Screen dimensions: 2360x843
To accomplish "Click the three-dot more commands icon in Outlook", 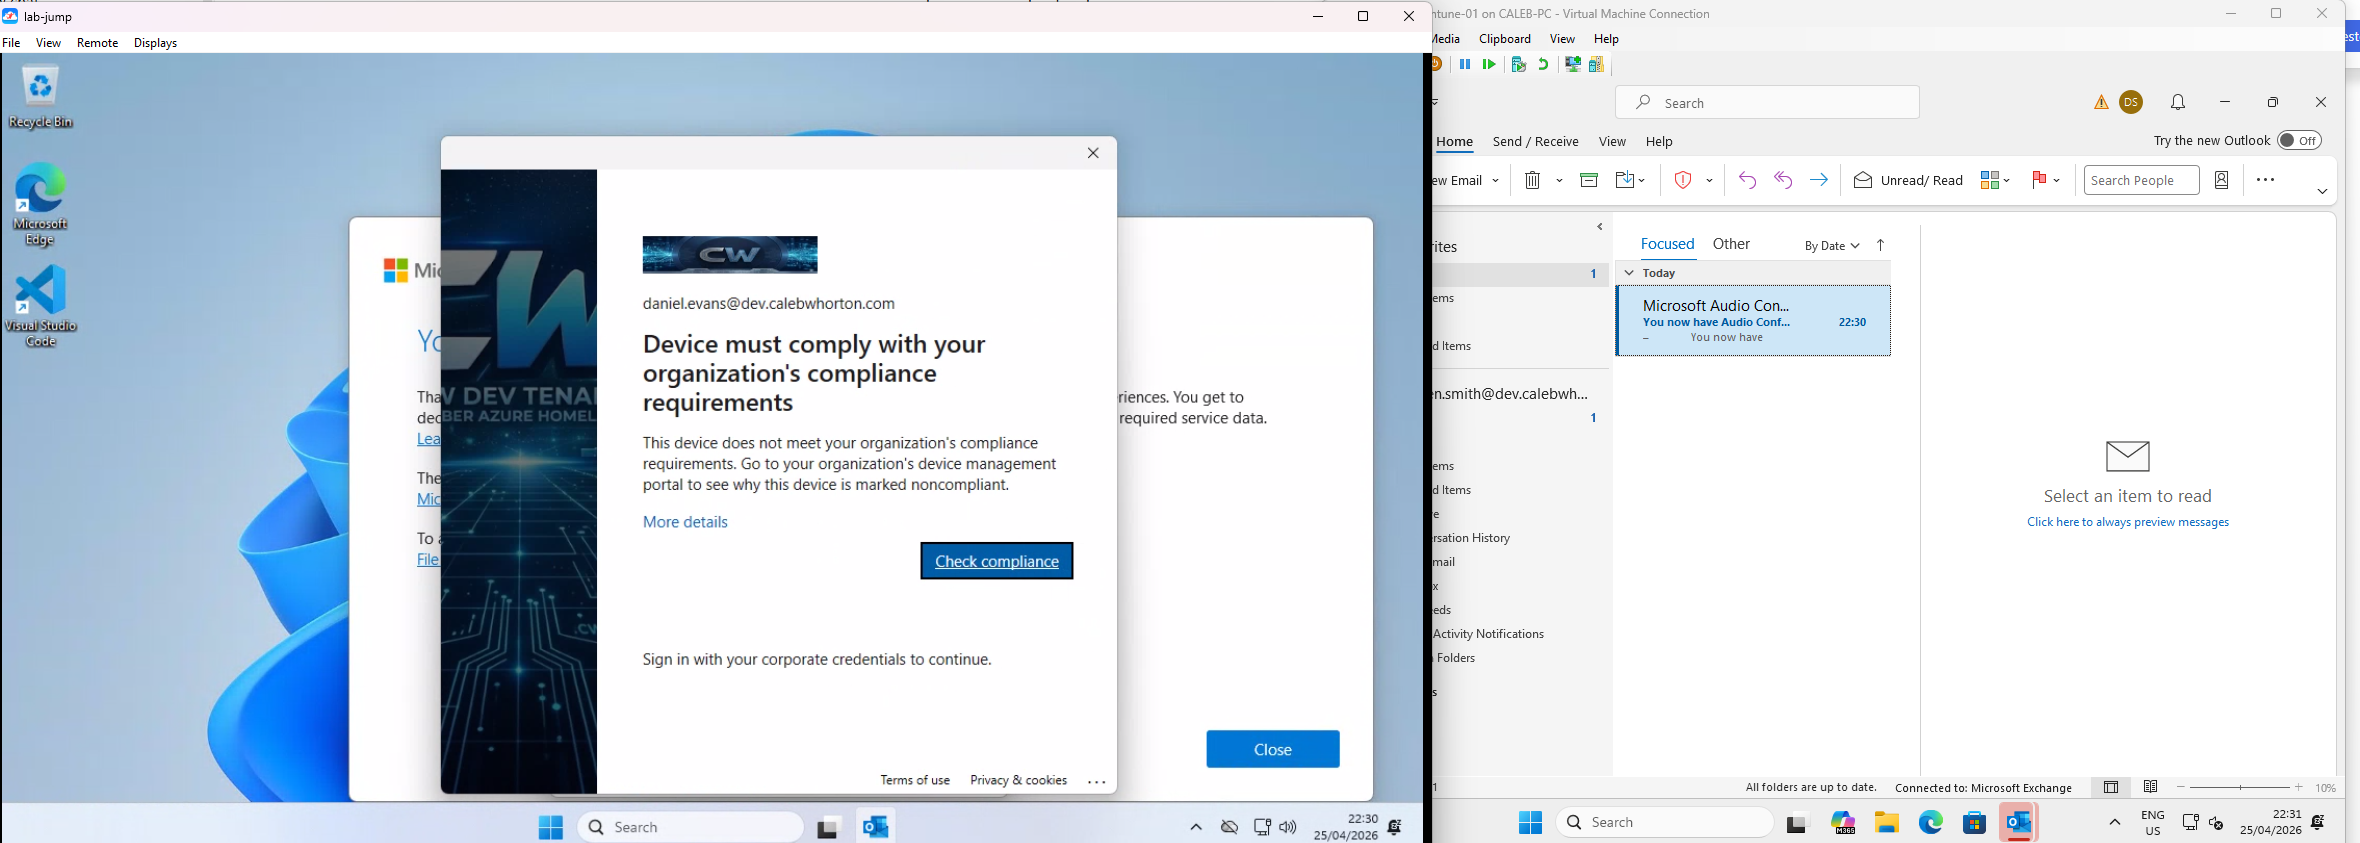I will pos(2266,180).
